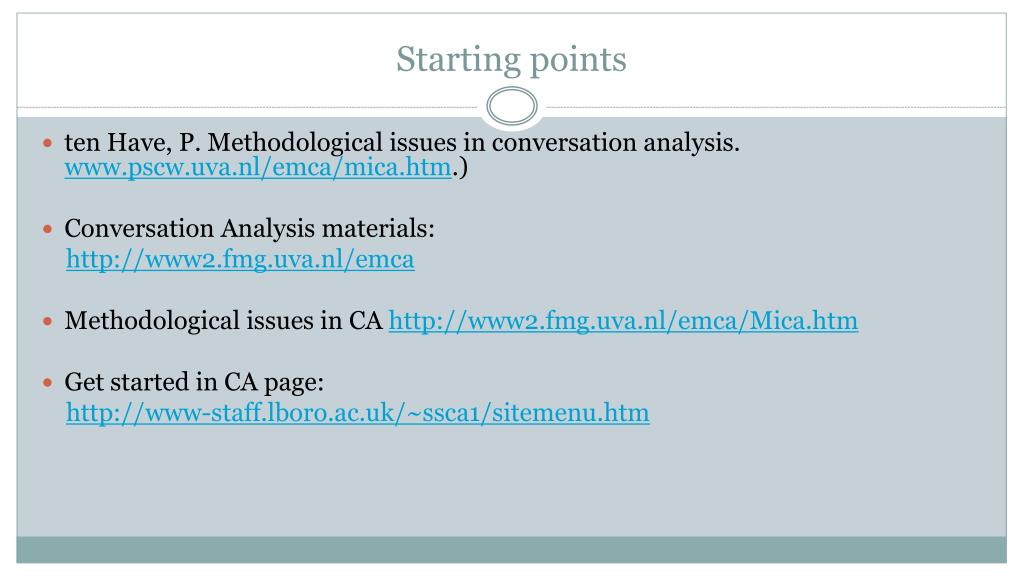Visit the www-staff.lboro.ac.uk sitemenu.htm link

357,412
